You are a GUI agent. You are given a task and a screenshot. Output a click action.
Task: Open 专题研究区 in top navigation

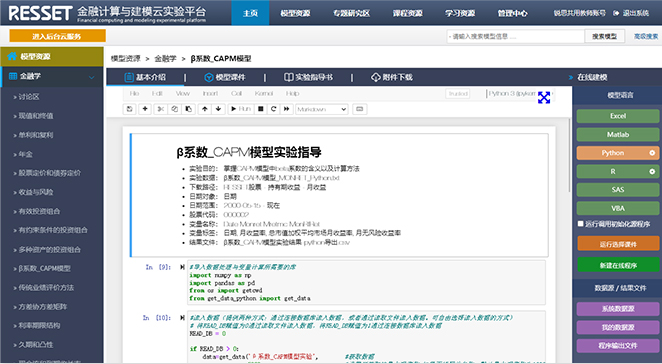click(x=351, y=13)
